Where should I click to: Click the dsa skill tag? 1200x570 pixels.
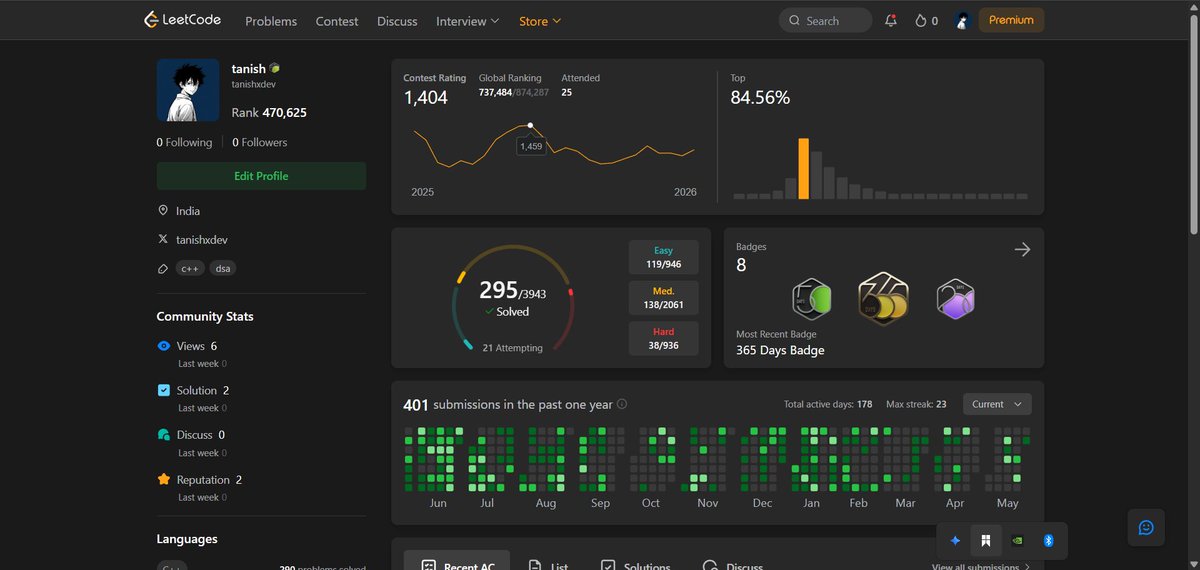click(223, 269)
